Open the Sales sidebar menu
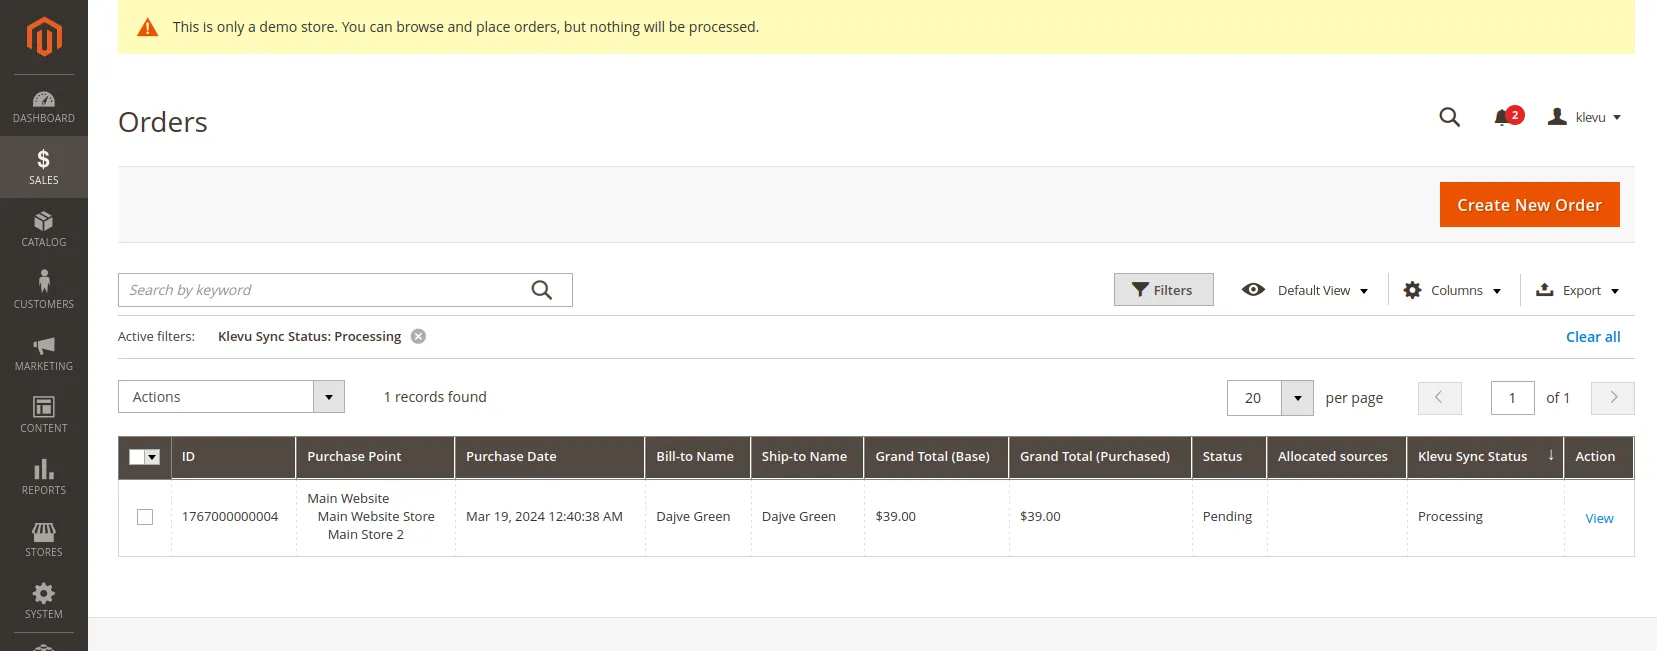Image resolution: width=1657 pixels, height=651 pixels. pyautogui.click(x=44, y=167)
